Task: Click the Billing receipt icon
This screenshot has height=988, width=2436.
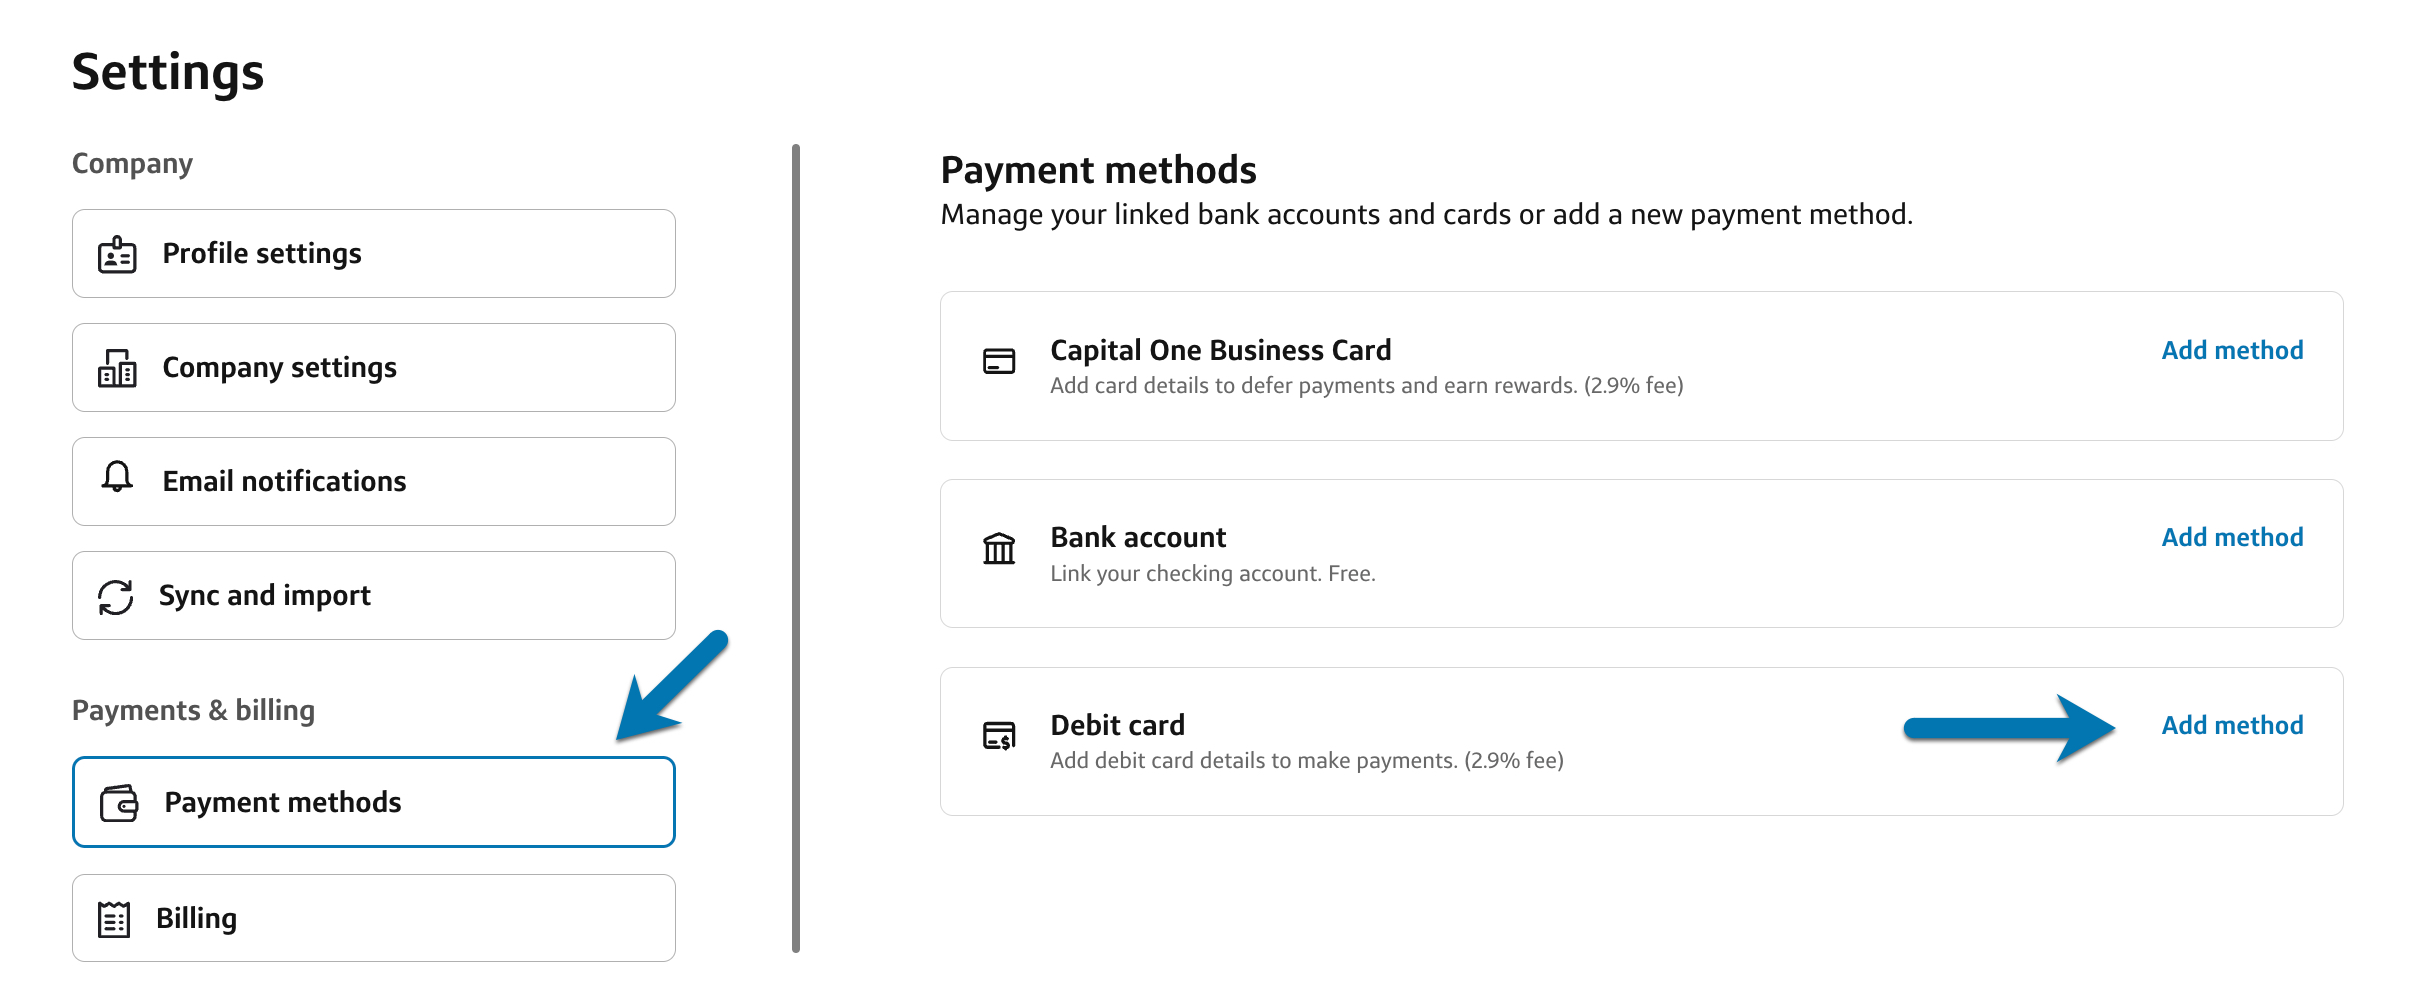Action: pyautogui.click(x=114, y=919)
